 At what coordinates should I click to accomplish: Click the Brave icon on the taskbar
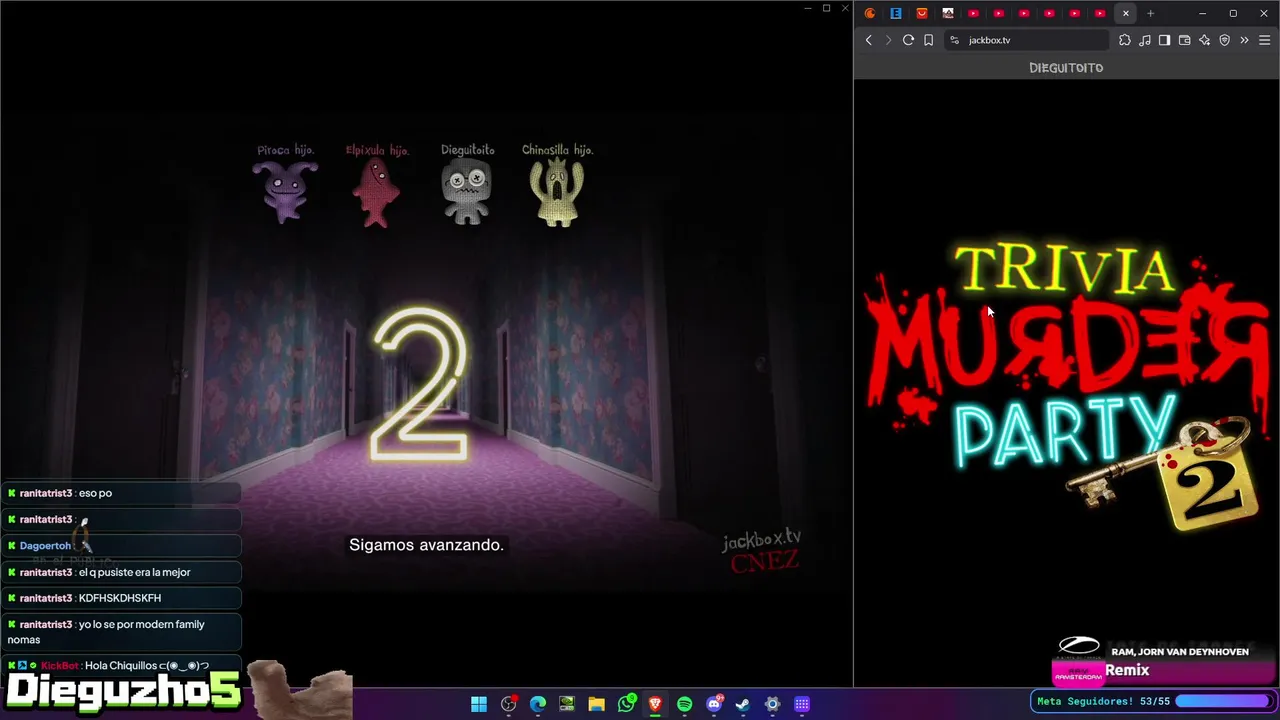click(x=655, y=704)
